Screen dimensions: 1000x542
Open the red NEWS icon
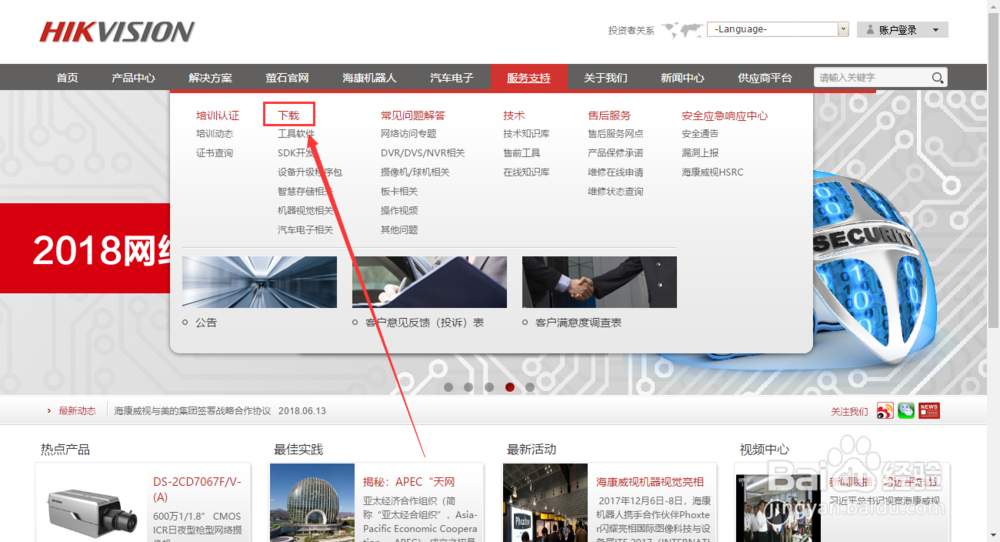coord(929,411)
